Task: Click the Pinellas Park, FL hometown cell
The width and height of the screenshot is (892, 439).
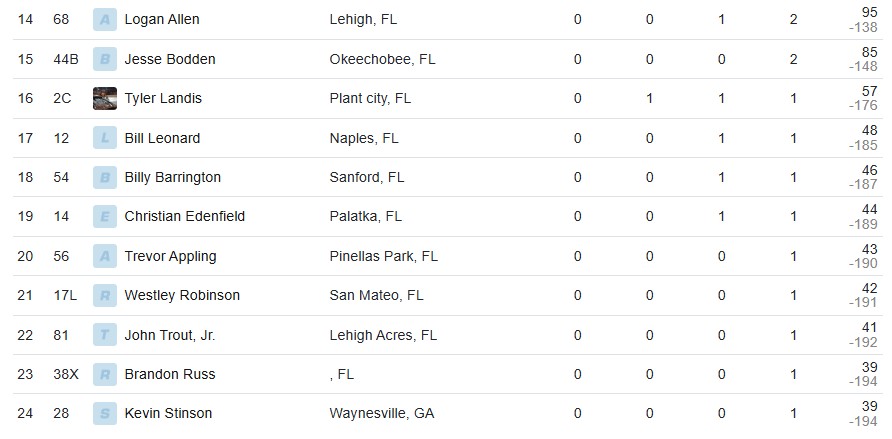Action: click(x=383, y=256)
